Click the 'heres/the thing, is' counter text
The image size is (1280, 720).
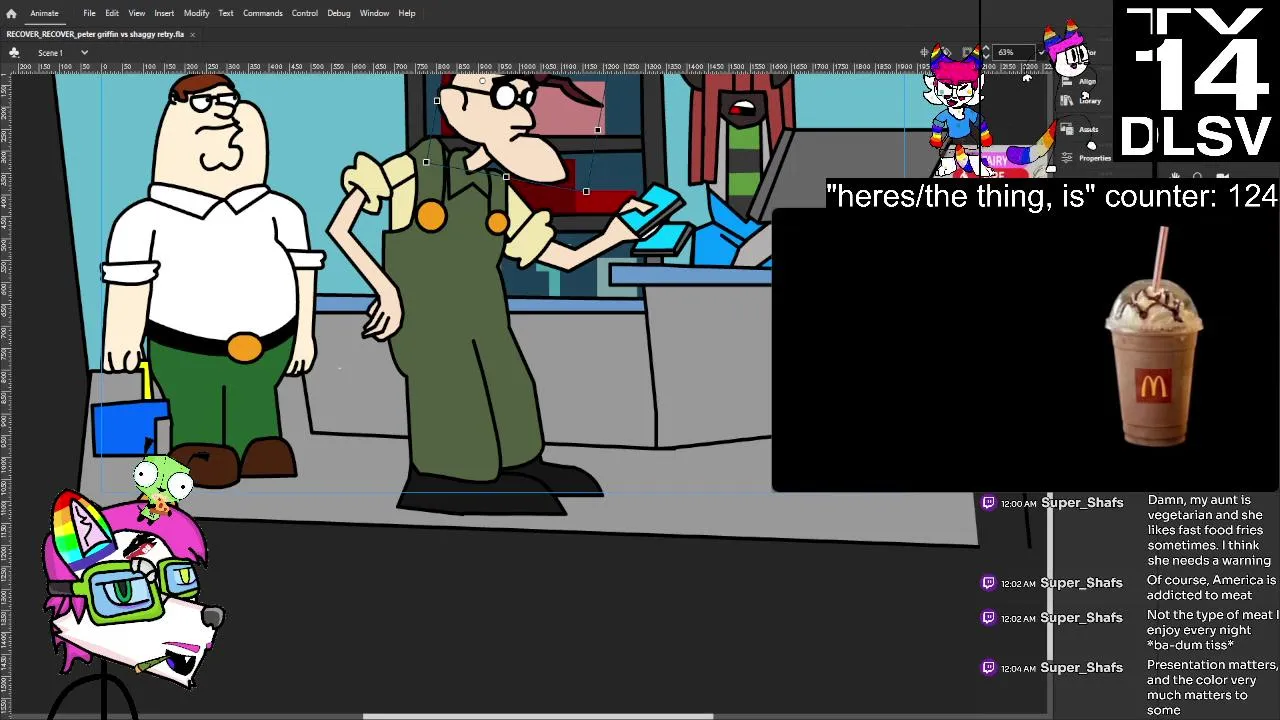[1051, 196]
